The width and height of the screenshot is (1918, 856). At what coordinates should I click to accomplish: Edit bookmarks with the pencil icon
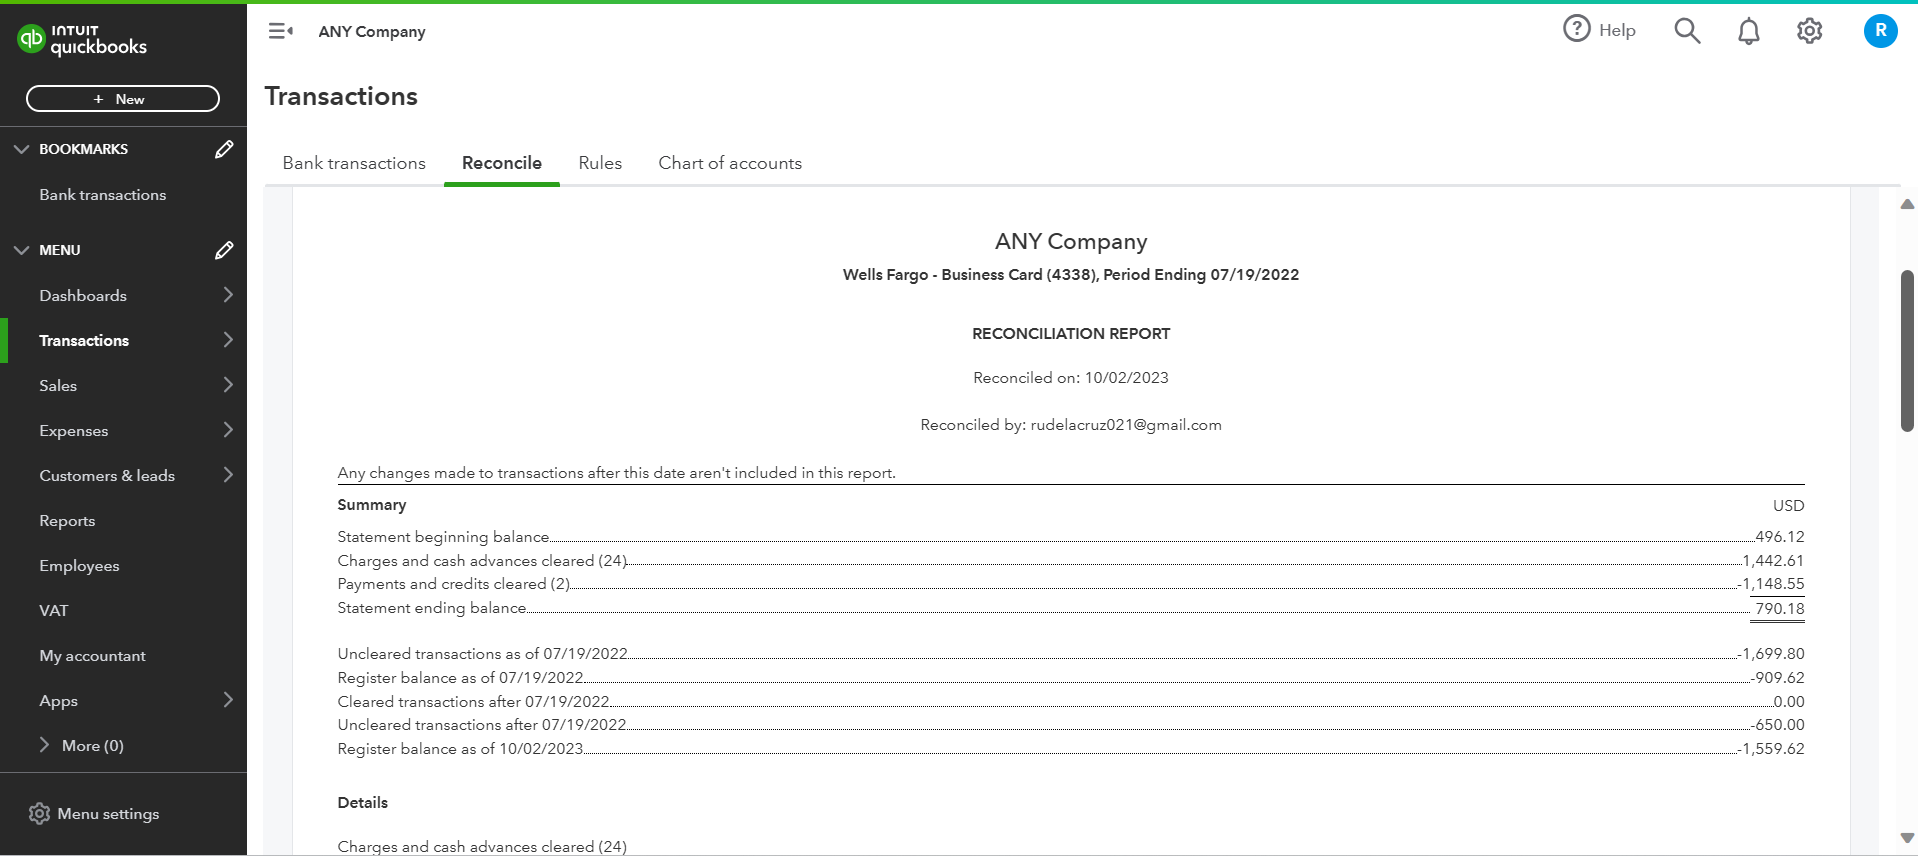pos(224,149)
